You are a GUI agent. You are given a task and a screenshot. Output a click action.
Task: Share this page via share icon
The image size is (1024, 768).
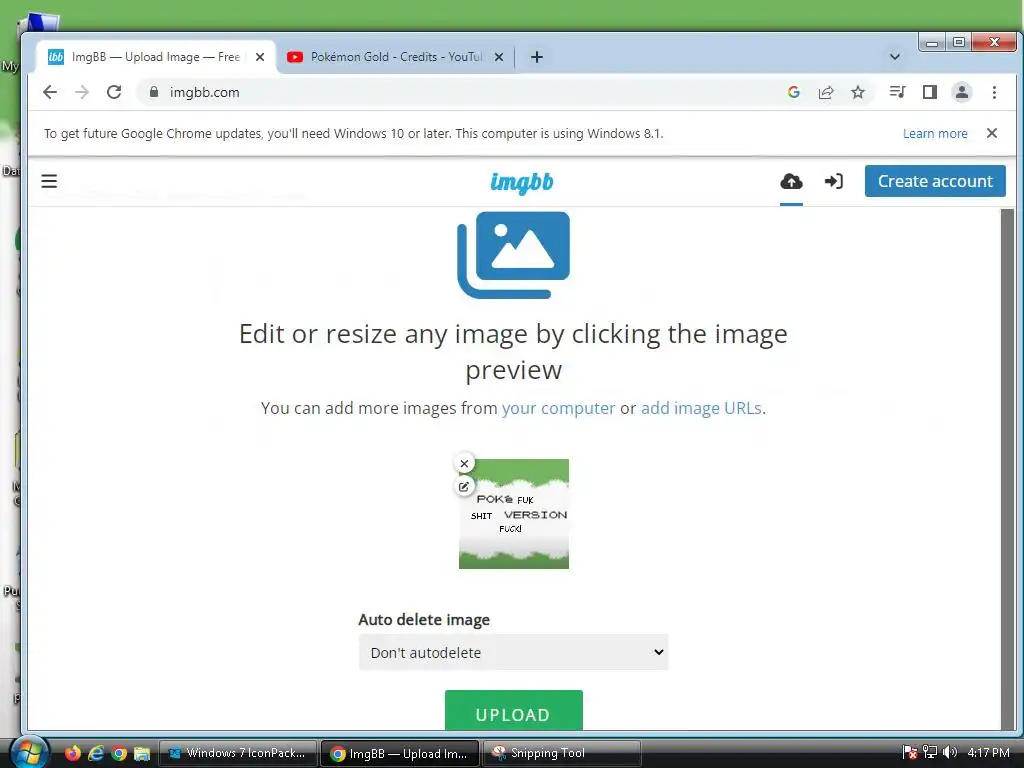tap(826, 92)
